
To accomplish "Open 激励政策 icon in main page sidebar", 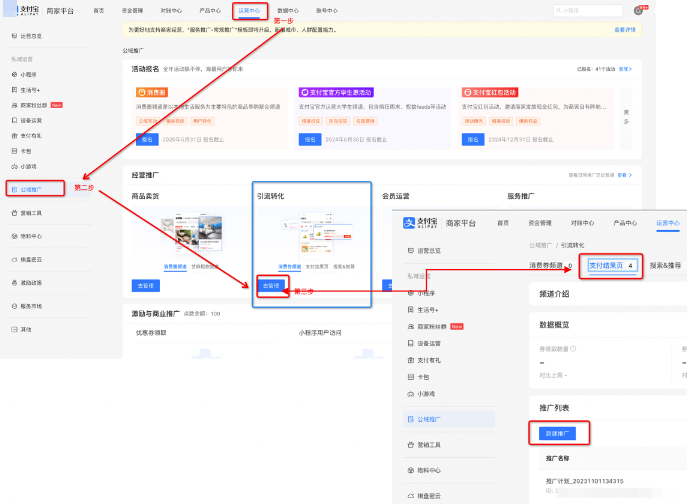I will point(14,283).
